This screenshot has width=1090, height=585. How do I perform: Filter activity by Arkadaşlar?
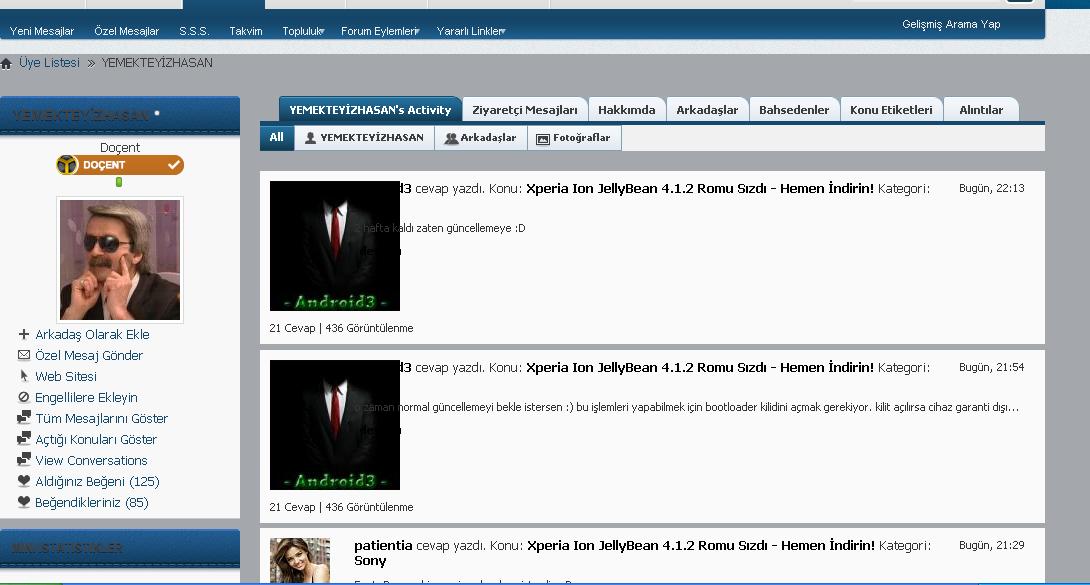(x=481, y=138)
